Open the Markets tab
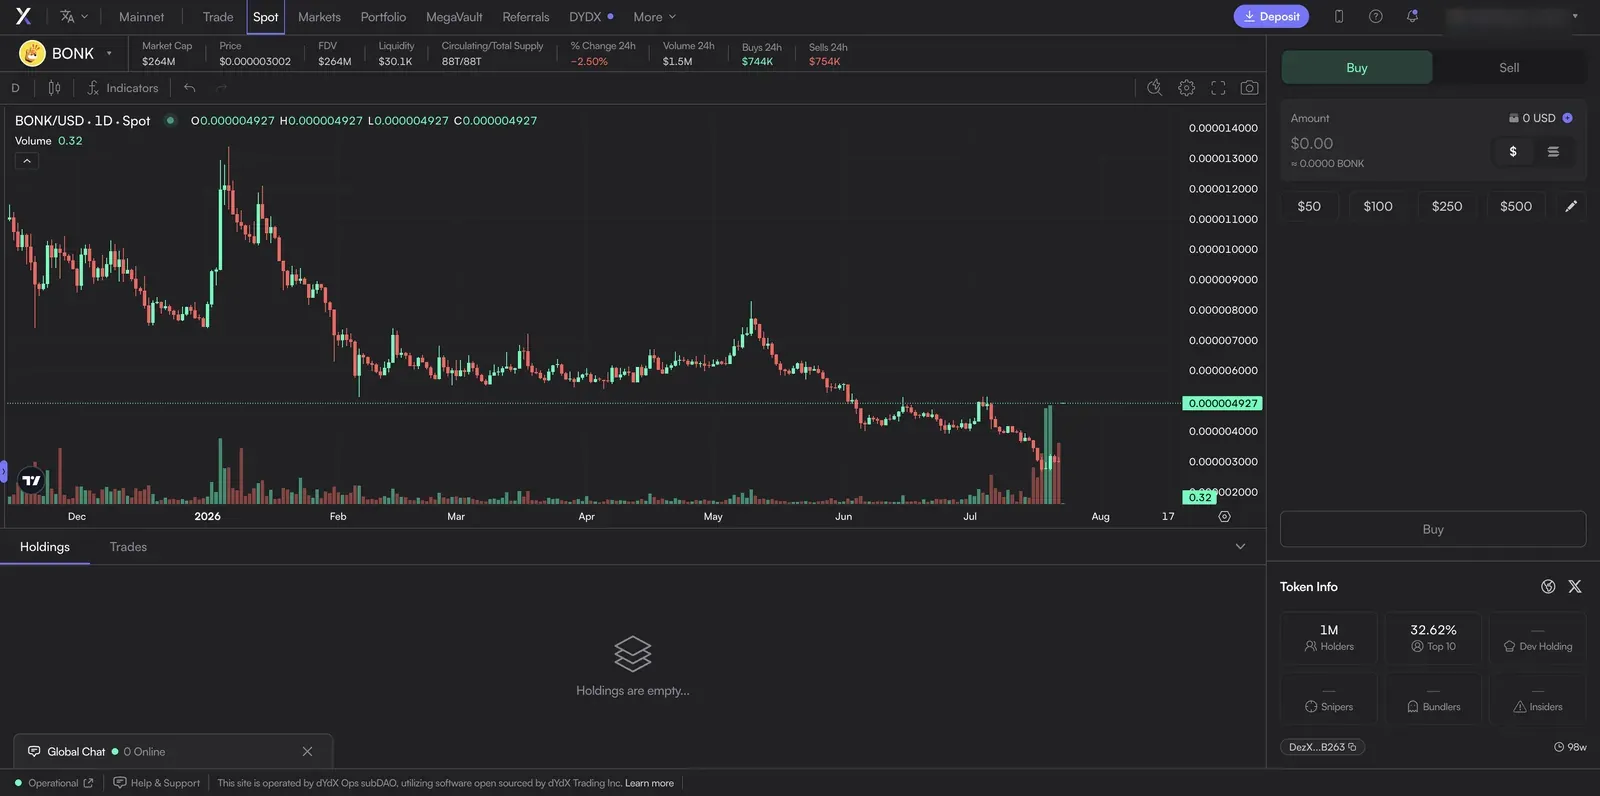Image resolution: width=1600 pixels, height=796 pixels. click(319, 17)
